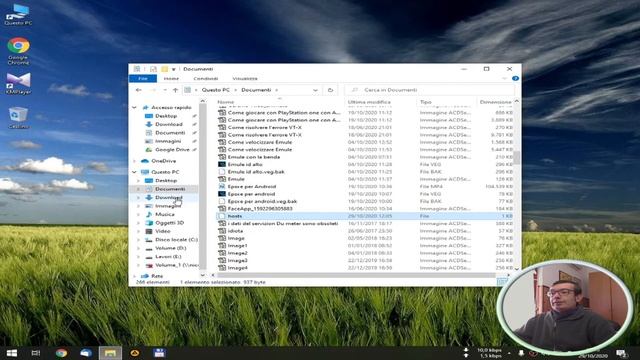Open the address bar history dropdown
Image resolution: width=640 pixels, height=360 pixels.
click(315, 90)
